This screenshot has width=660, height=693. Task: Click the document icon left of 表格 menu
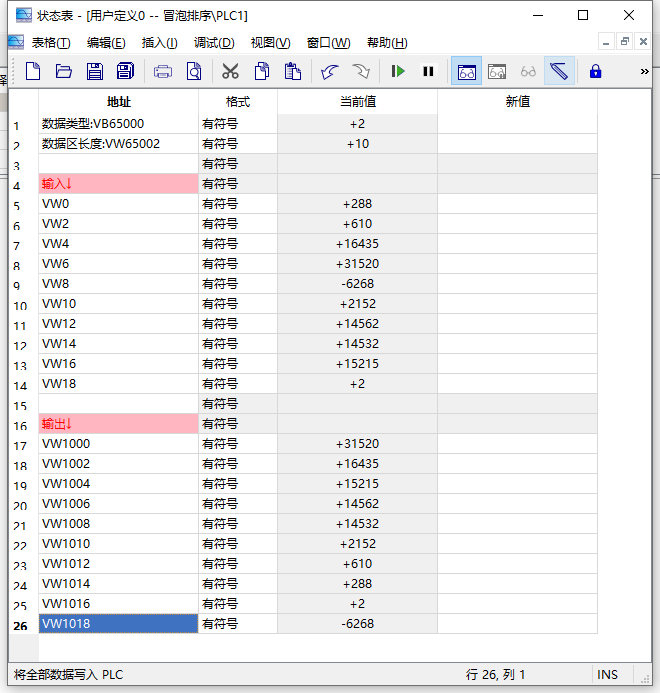16,42
